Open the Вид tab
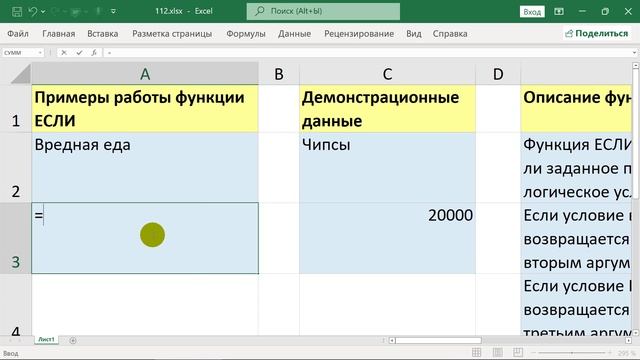640x360 pixels. tap(413, 34)
